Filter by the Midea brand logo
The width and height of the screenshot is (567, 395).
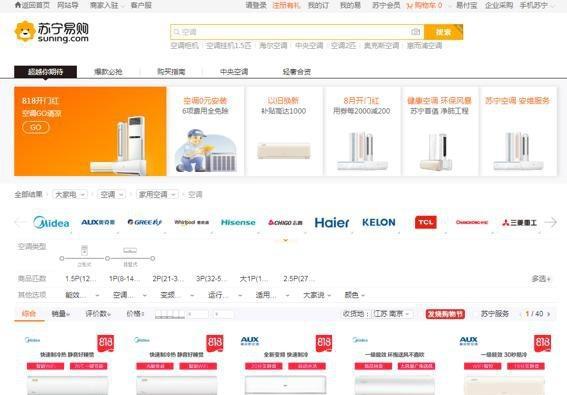[51, 222]
